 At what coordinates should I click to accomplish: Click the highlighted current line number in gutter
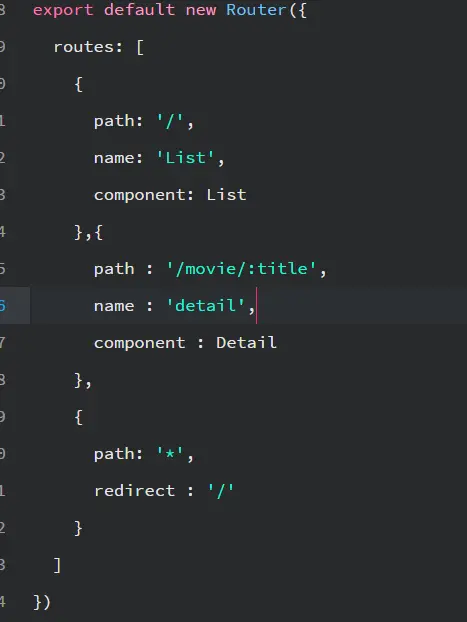click(x=3, y=305)
